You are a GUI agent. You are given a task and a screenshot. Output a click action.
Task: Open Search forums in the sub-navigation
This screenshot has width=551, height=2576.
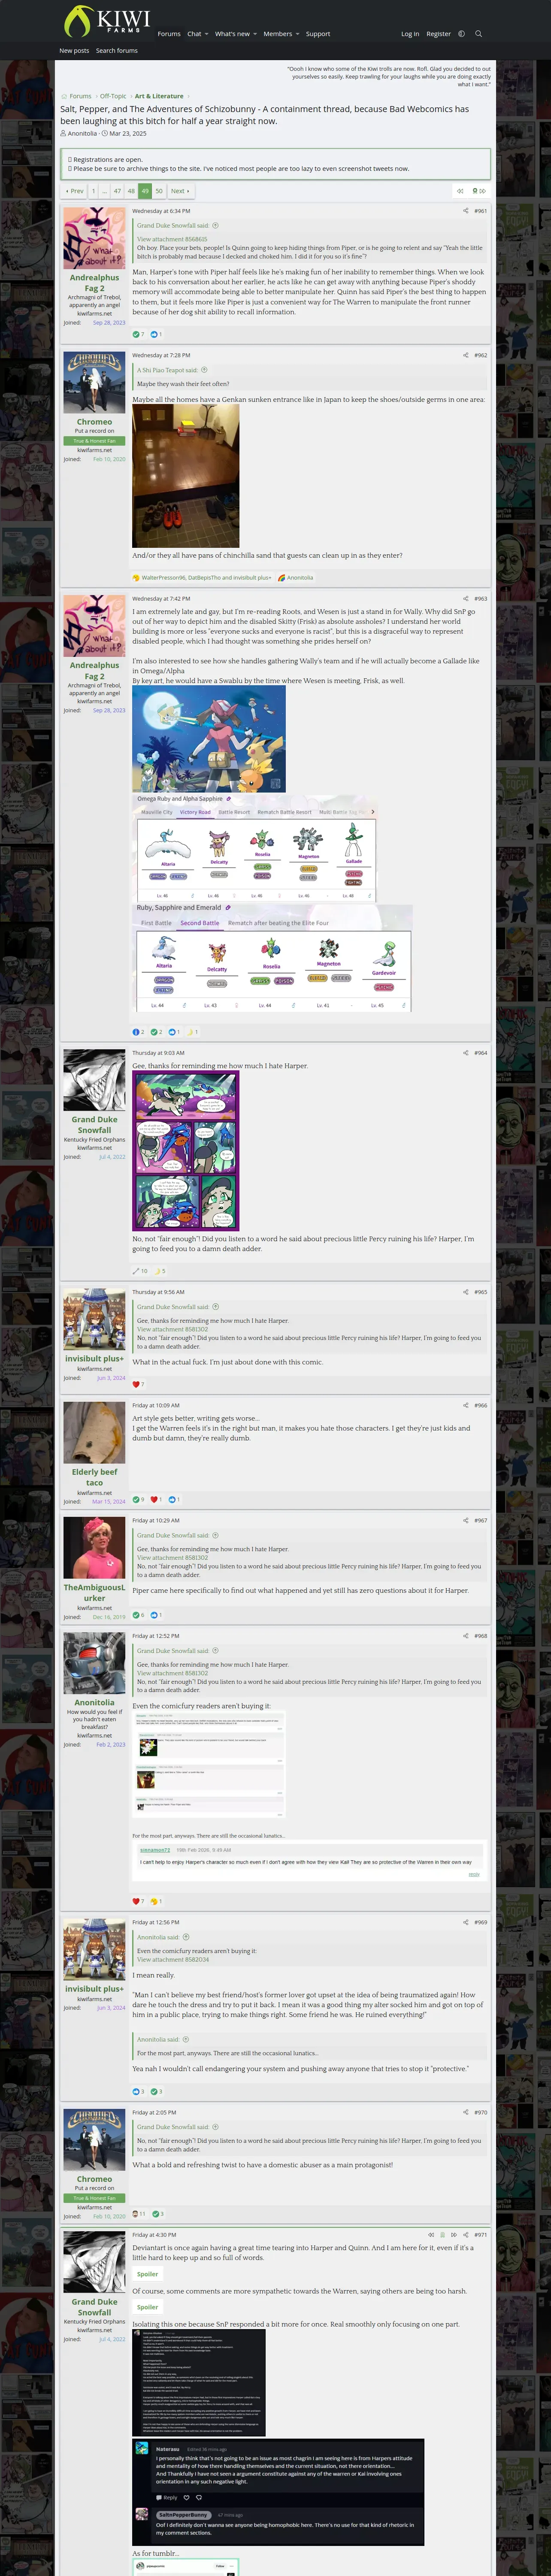pyautogui.click(x=117, y=51)
